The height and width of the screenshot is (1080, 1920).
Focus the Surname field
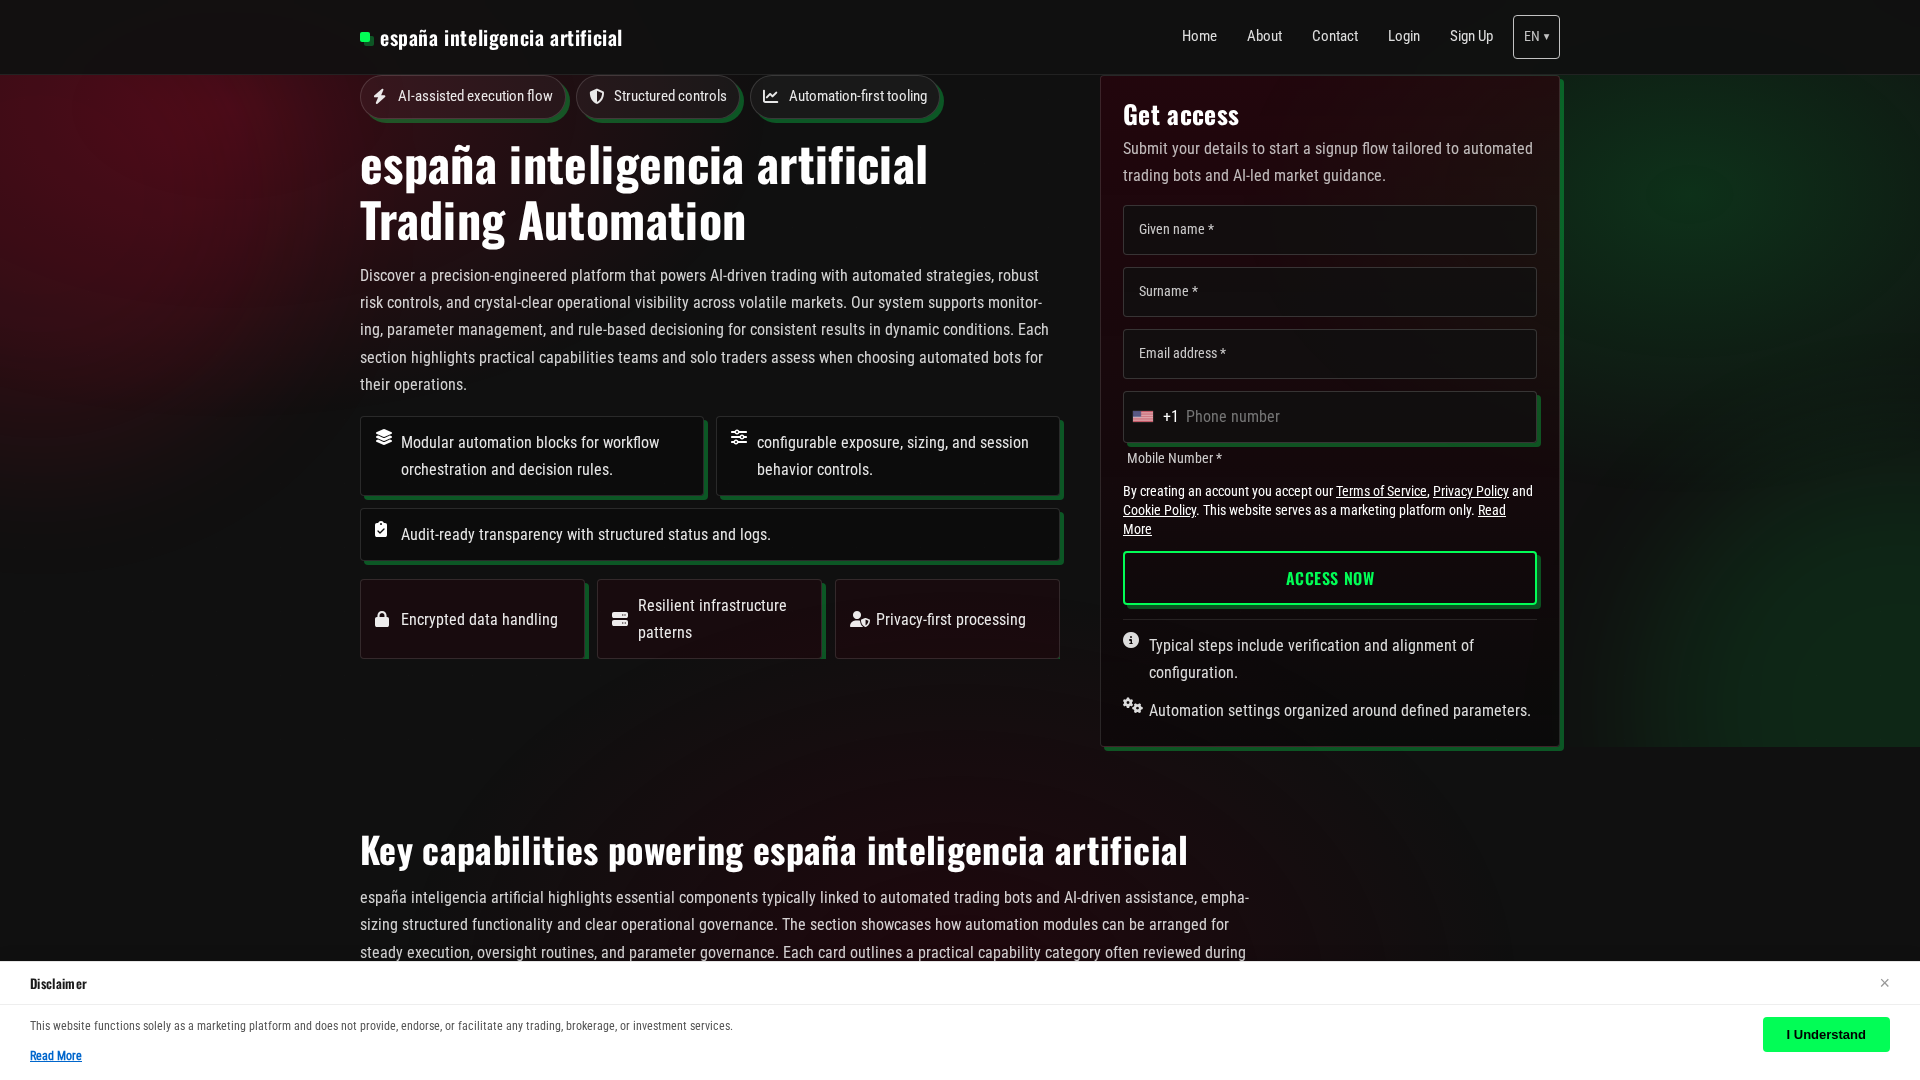click(x=1330, y=292)
